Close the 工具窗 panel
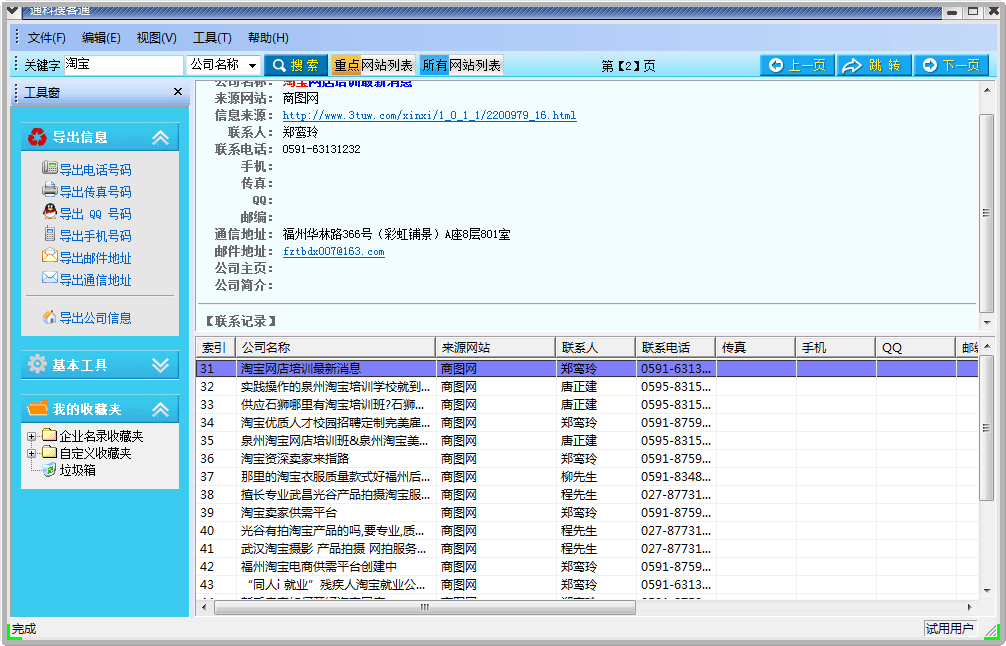Image resolution: width=1006 pixels, height=646 pixels. click(x=178, y=92)
